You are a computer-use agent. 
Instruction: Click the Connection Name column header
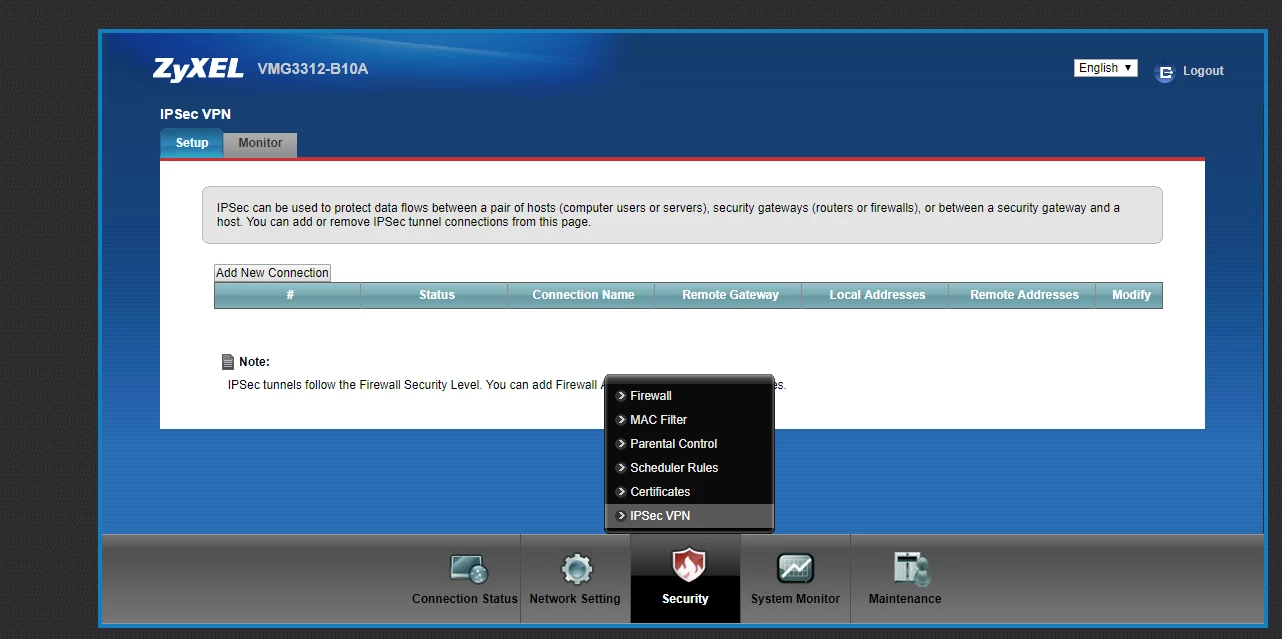click(582, 295)
